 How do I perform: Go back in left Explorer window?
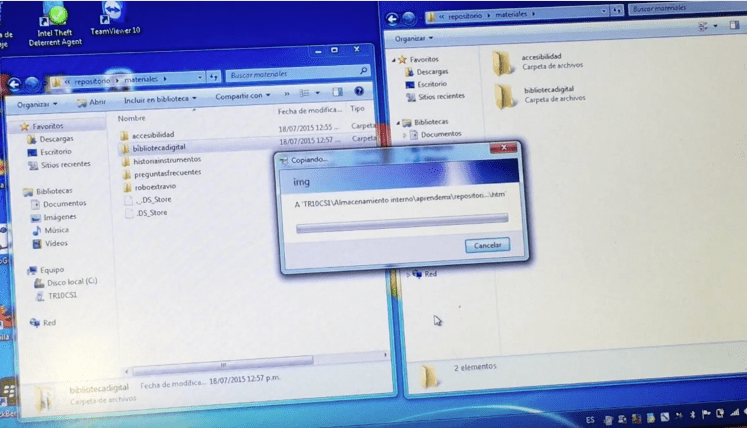click(x=14, y=85)
